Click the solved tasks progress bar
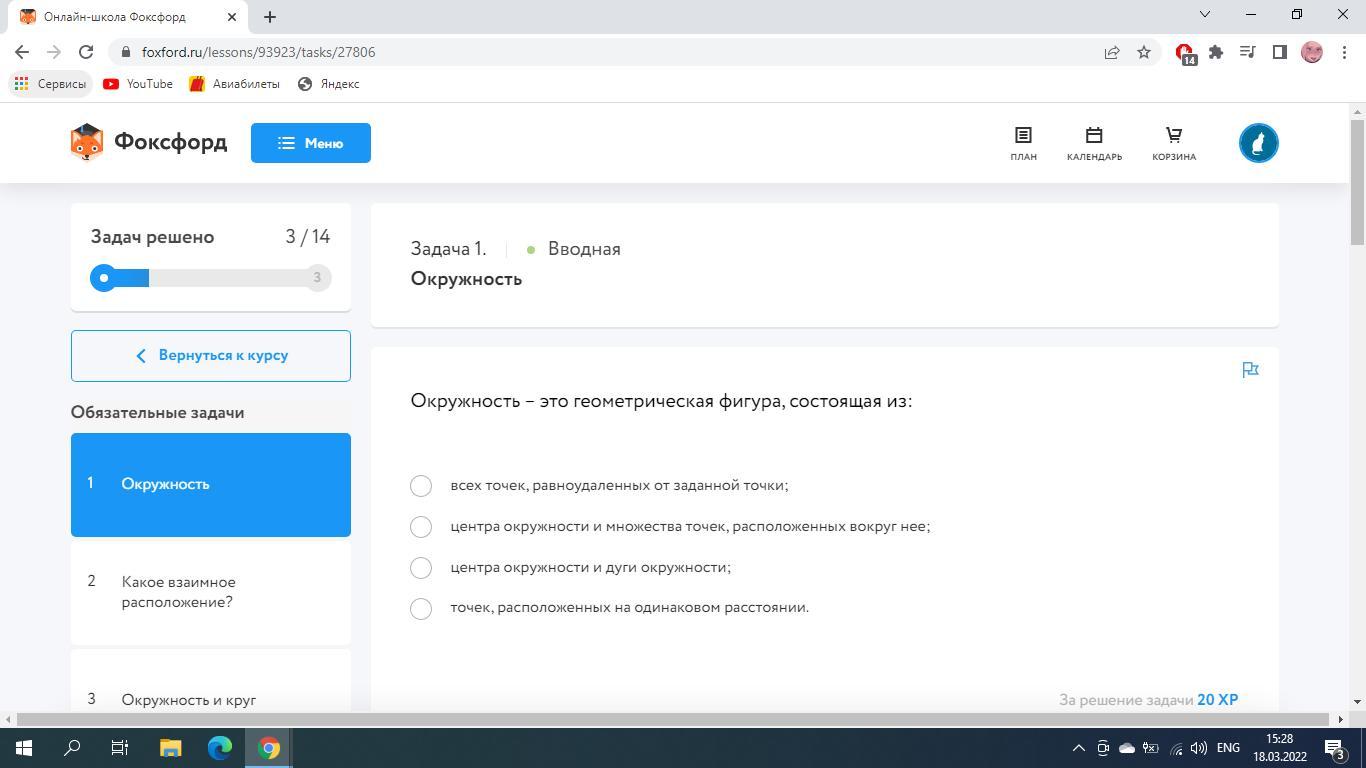The width and height of the screenshot is (1366, 768). pos(211,278)
